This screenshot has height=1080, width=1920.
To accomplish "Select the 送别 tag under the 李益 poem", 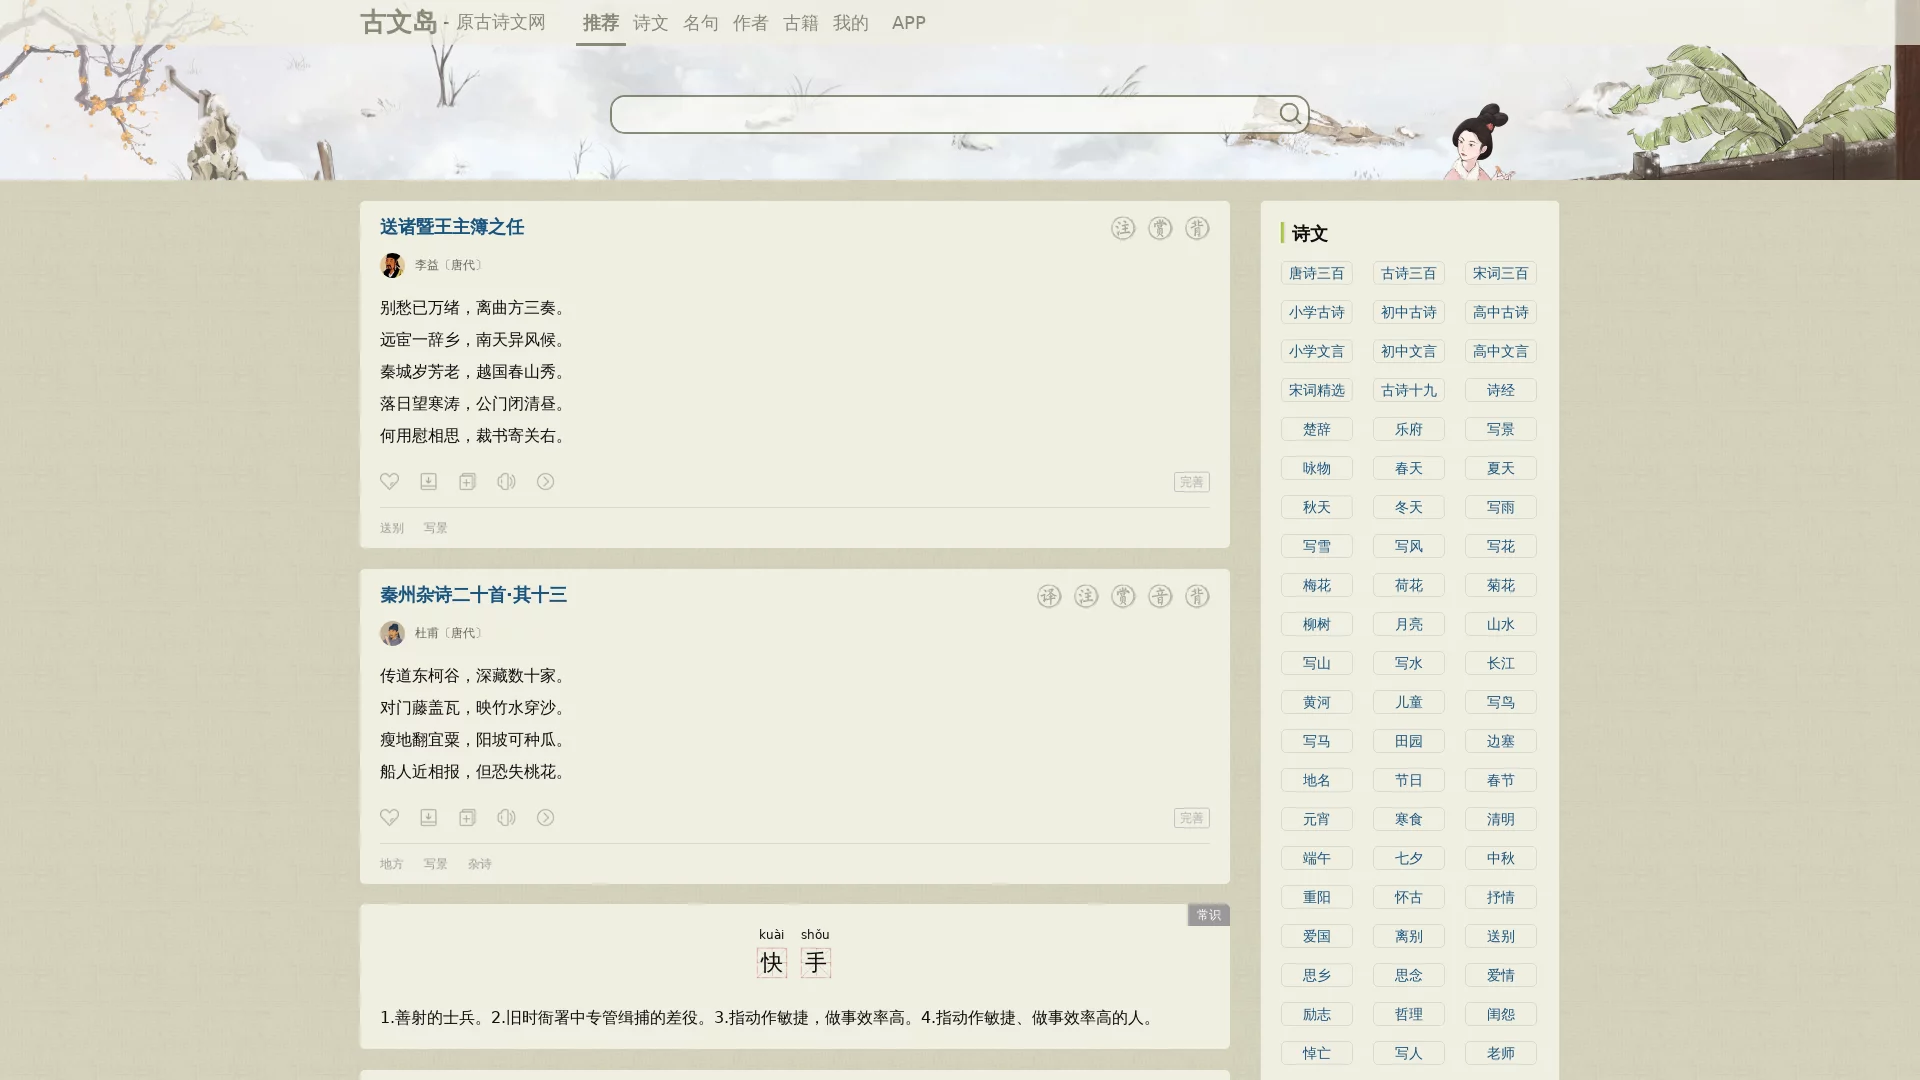I will [x=391, y=528].
